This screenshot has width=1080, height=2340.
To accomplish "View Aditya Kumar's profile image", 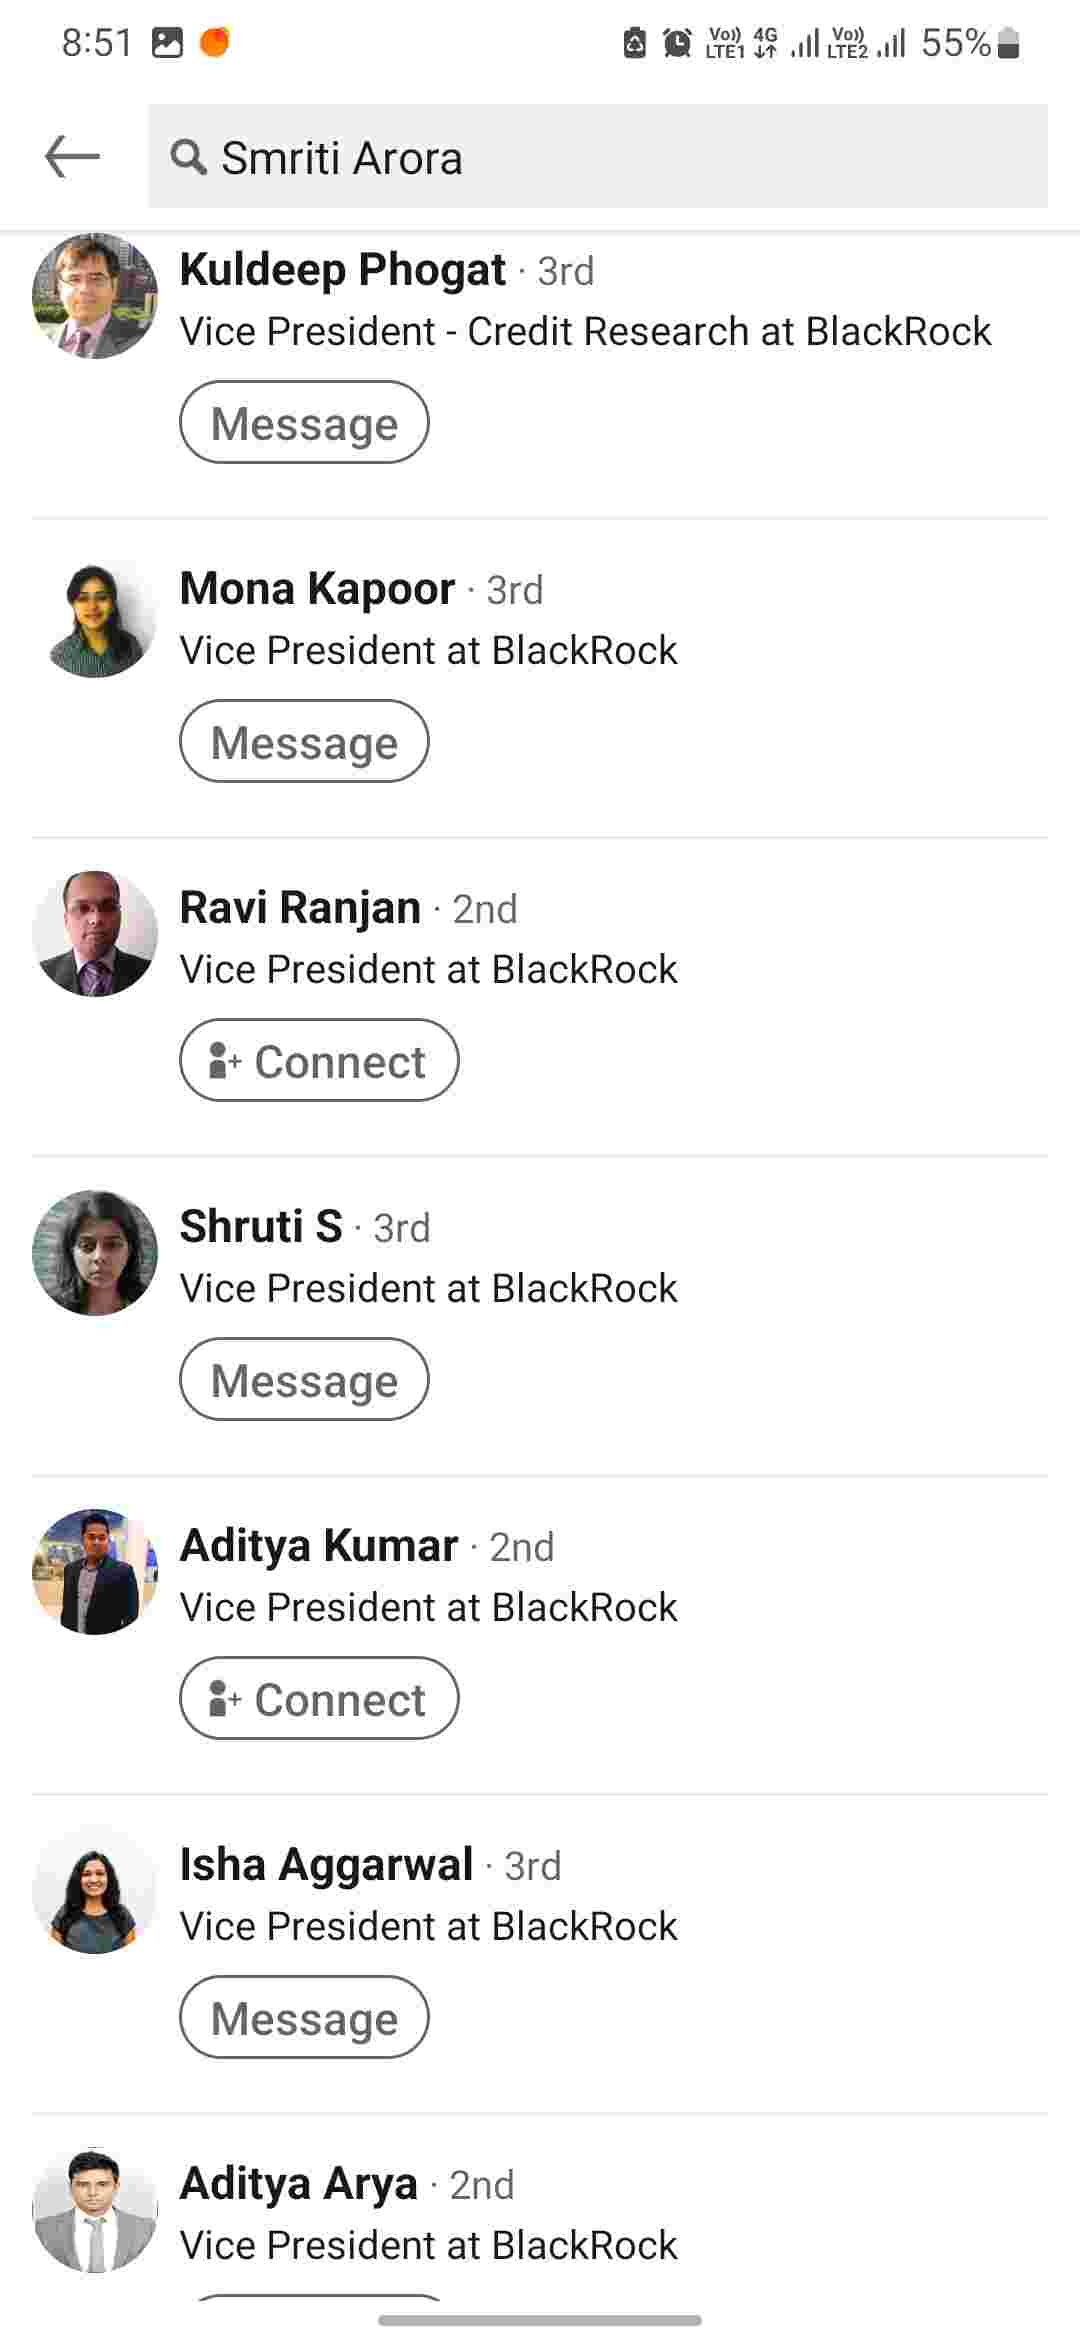I will (x=95, y=1572).
